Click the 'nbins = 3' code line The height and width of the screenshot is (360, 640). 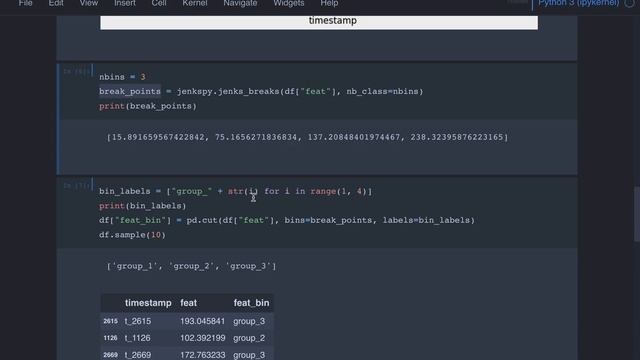tap(122, 77)
